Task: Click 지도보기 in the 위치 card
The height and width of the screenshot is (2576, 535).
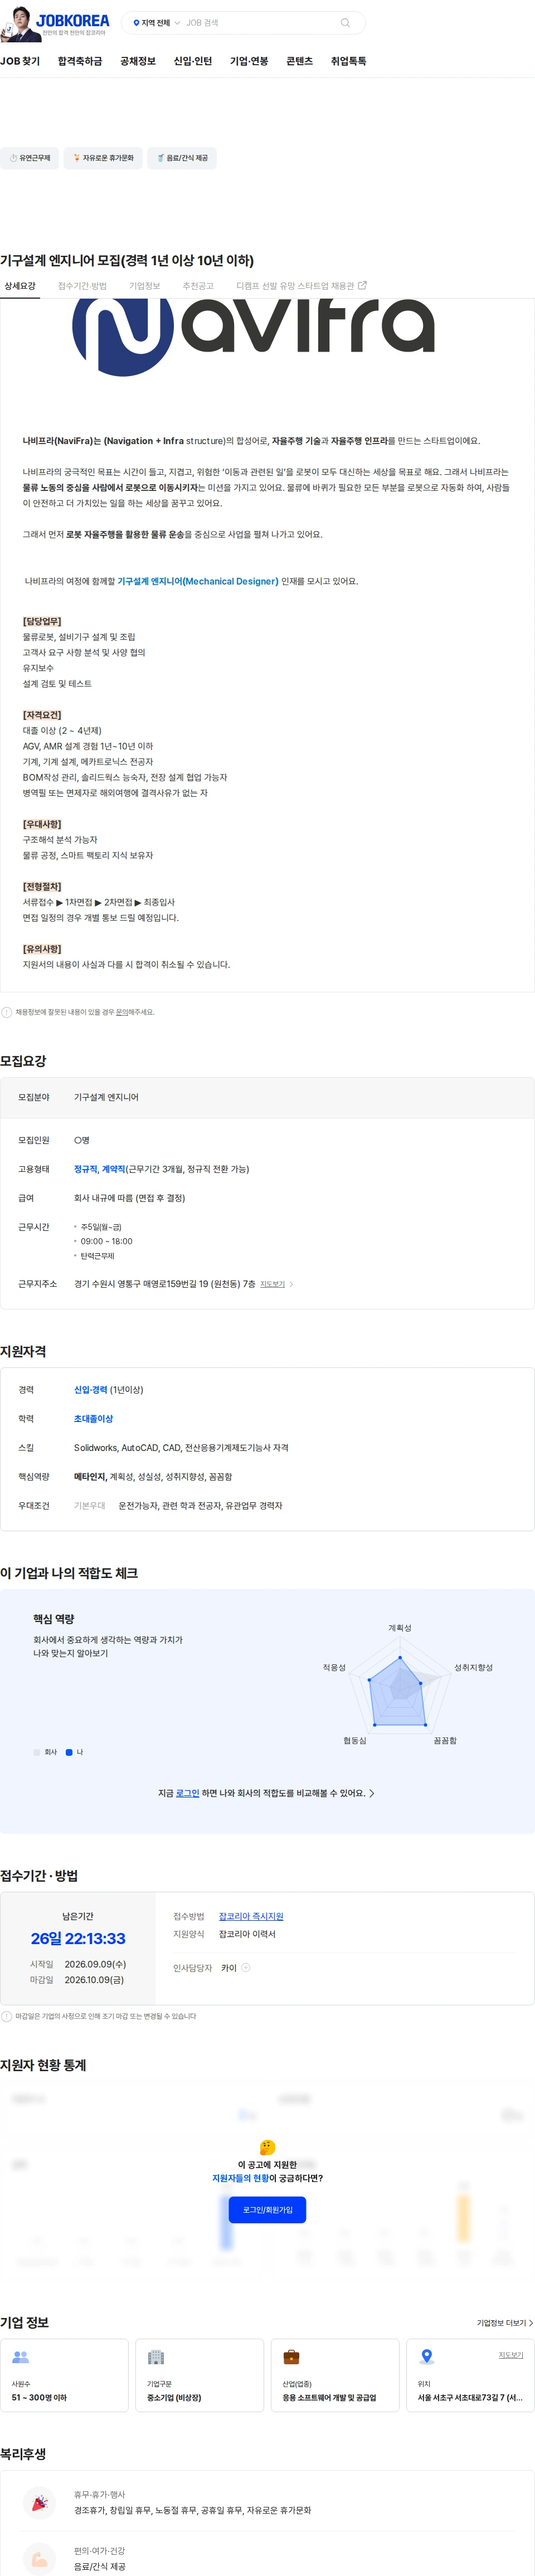Action: tap(511, 2355)
